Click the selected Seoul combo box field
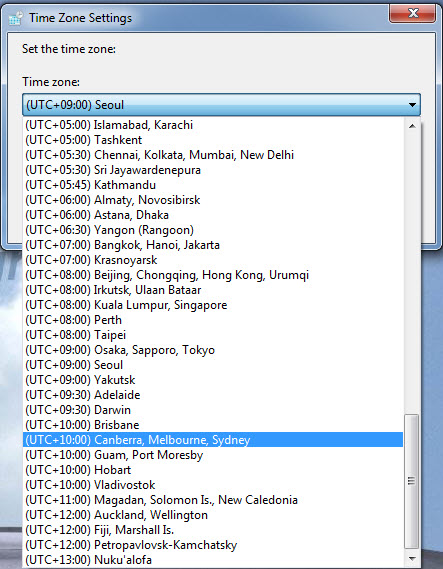Image resolution: width=443 pixels, height=569 pixels. (x=221, y=105)
